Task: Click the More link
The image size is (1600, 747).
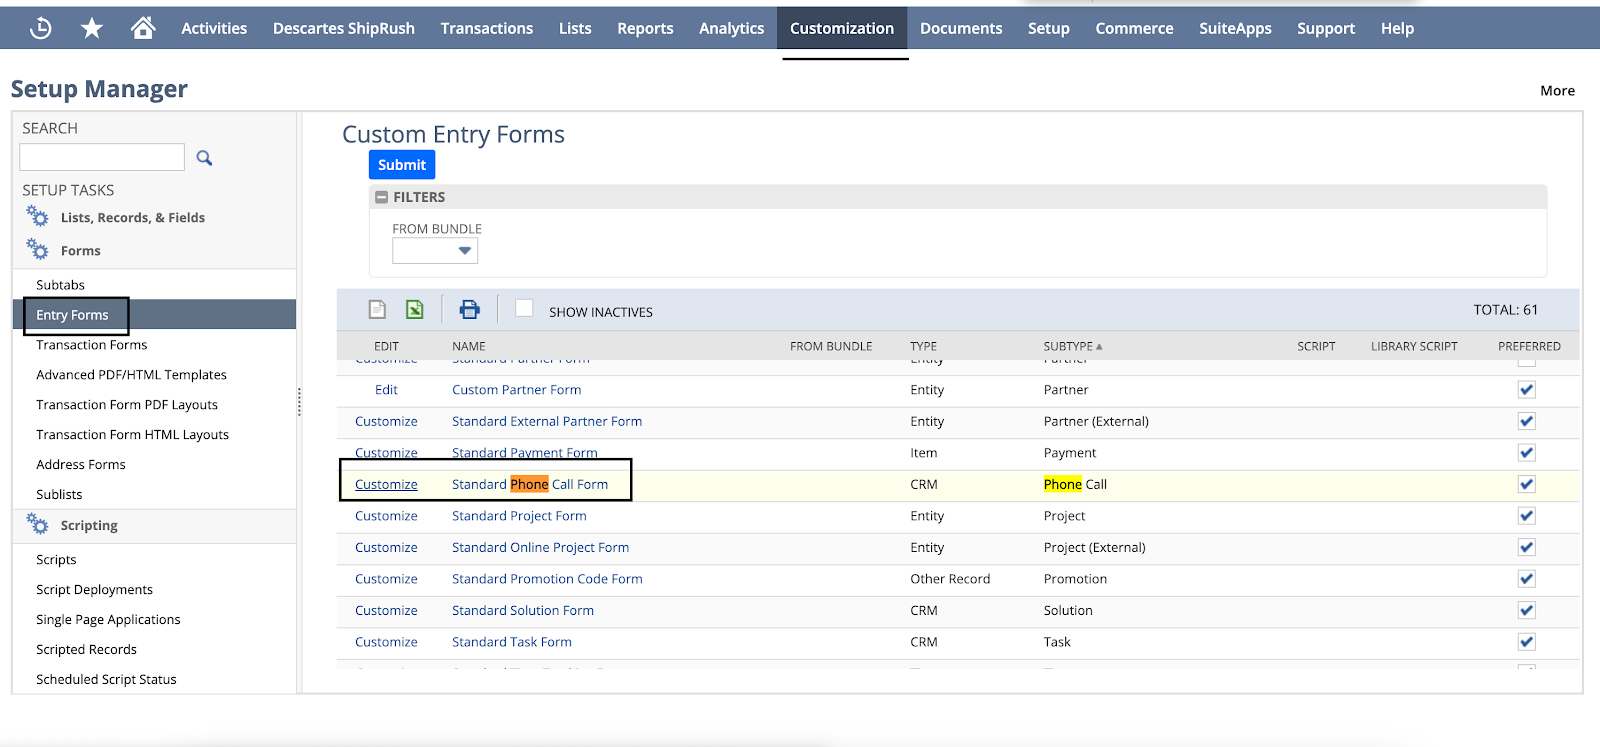Action: point(1557,90)
